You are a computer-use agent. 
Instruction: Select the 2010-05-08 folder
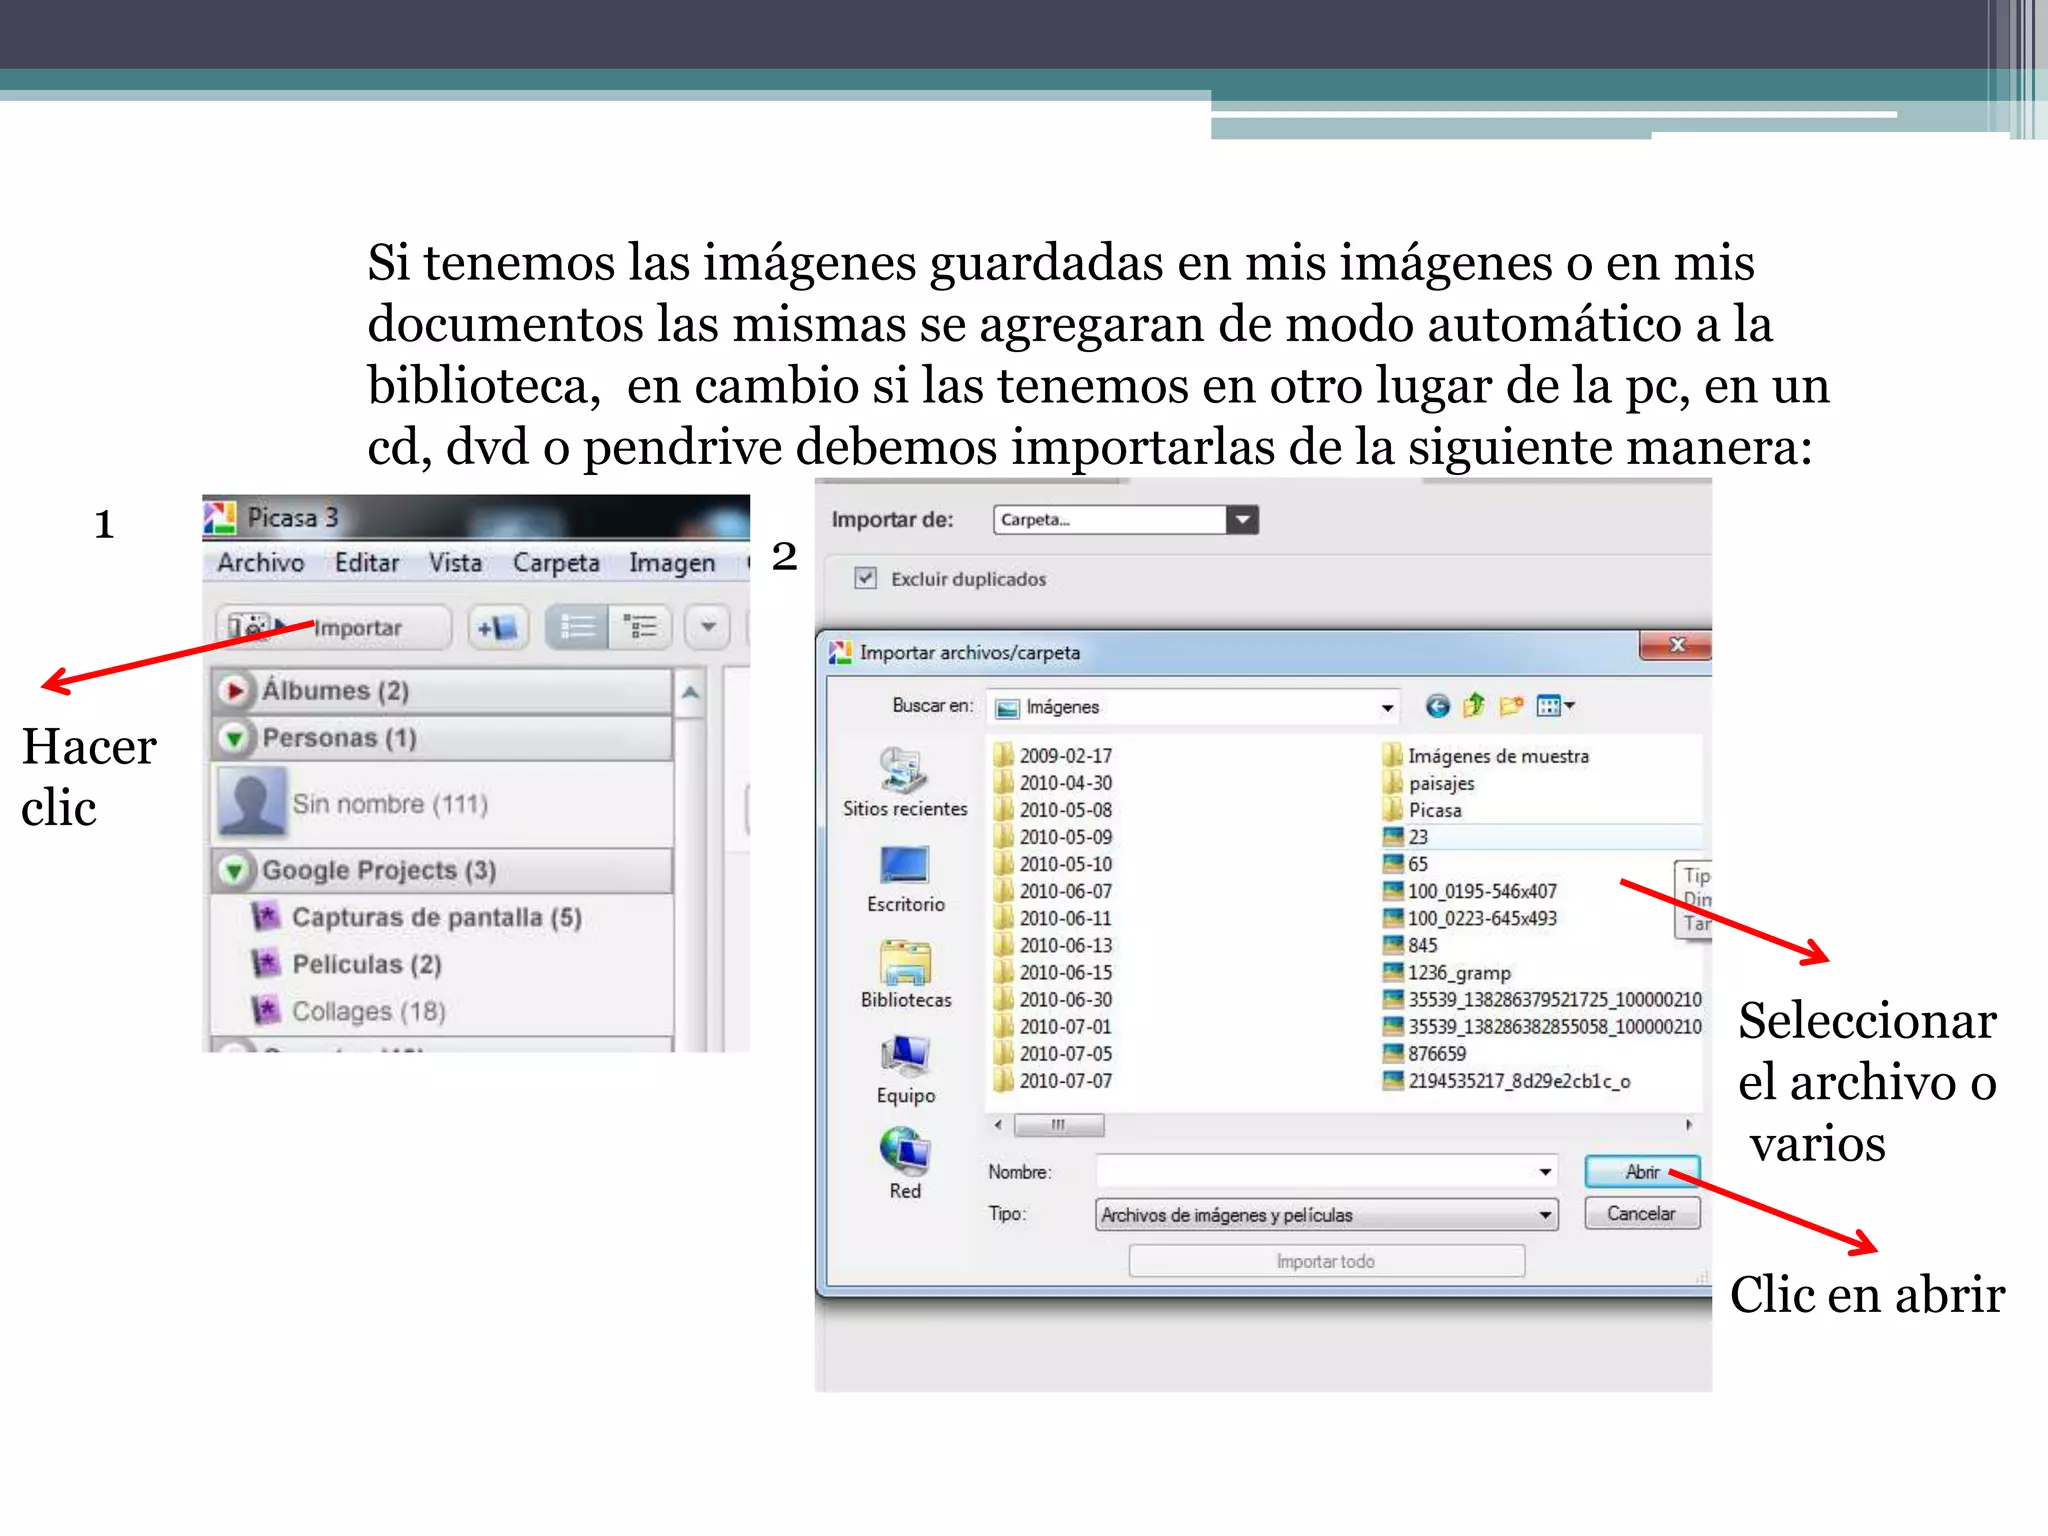[x=1053, y=809]
